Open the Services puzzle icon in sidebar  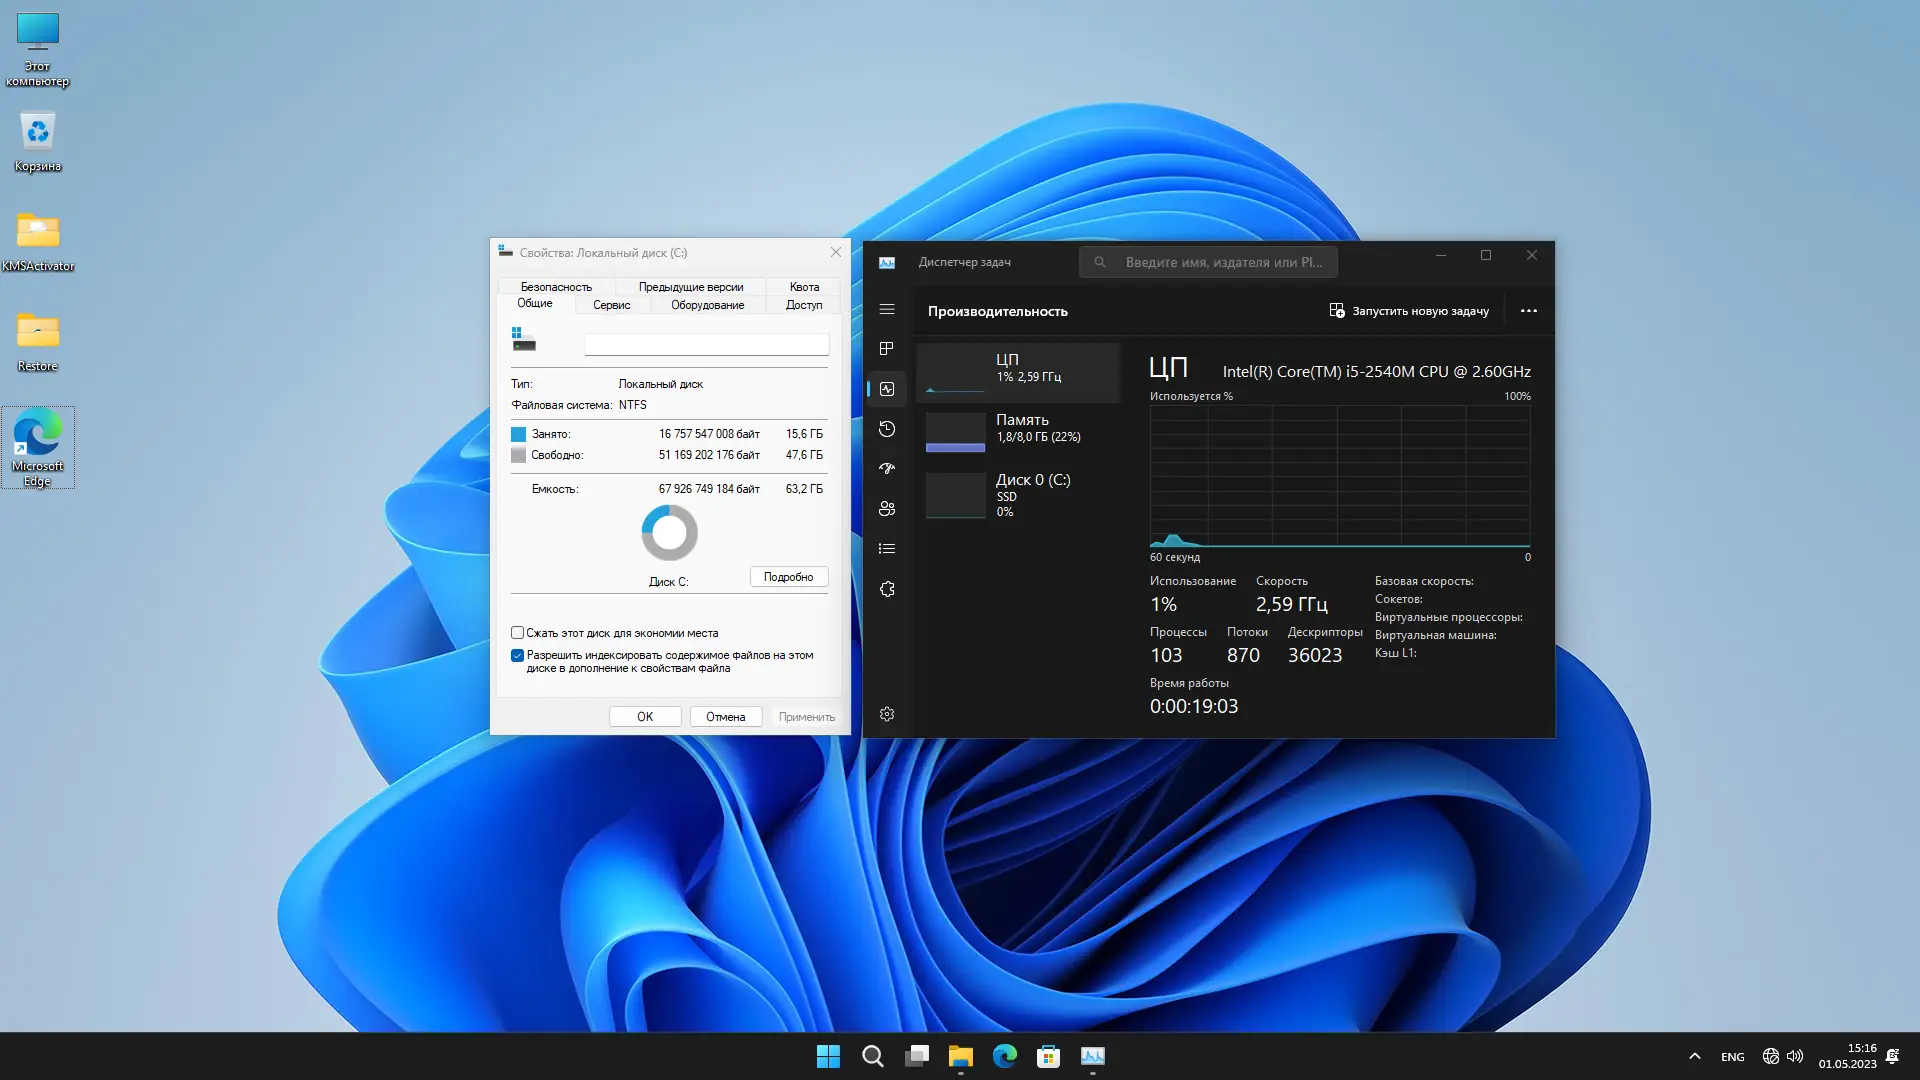[x=886, y=589]
